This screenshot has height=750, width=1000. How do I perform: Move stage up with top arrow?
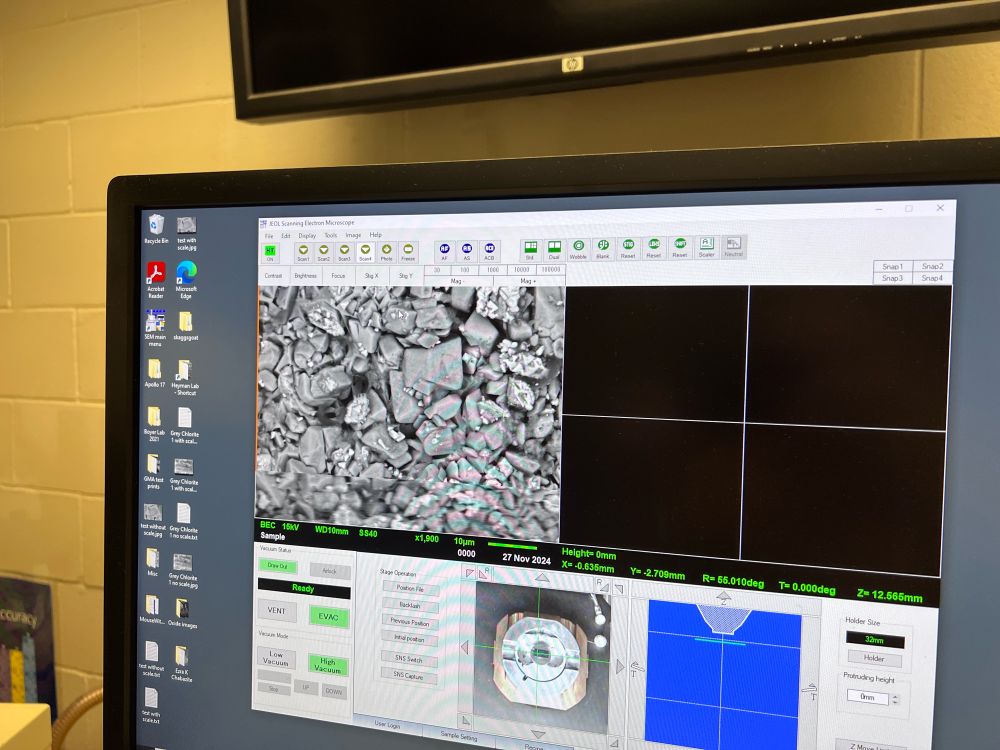pos(541,577)
